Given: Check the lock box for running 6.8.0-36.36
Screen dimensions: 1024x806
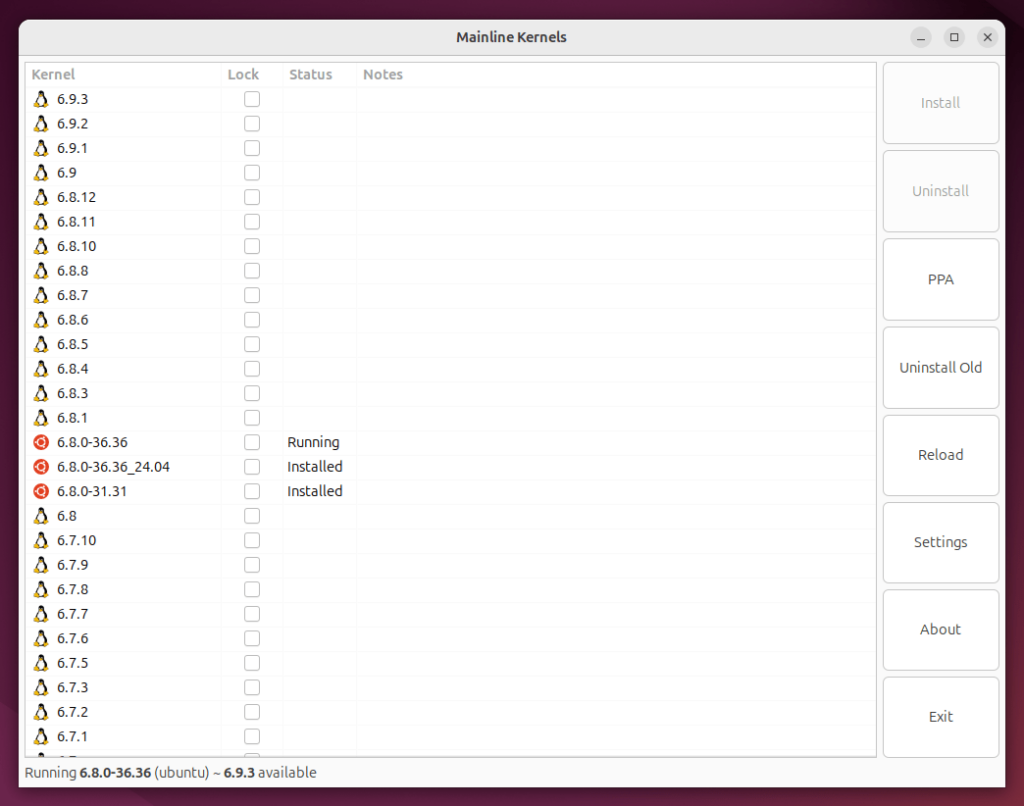Looking at the screenshot, I should coord(252,442).
